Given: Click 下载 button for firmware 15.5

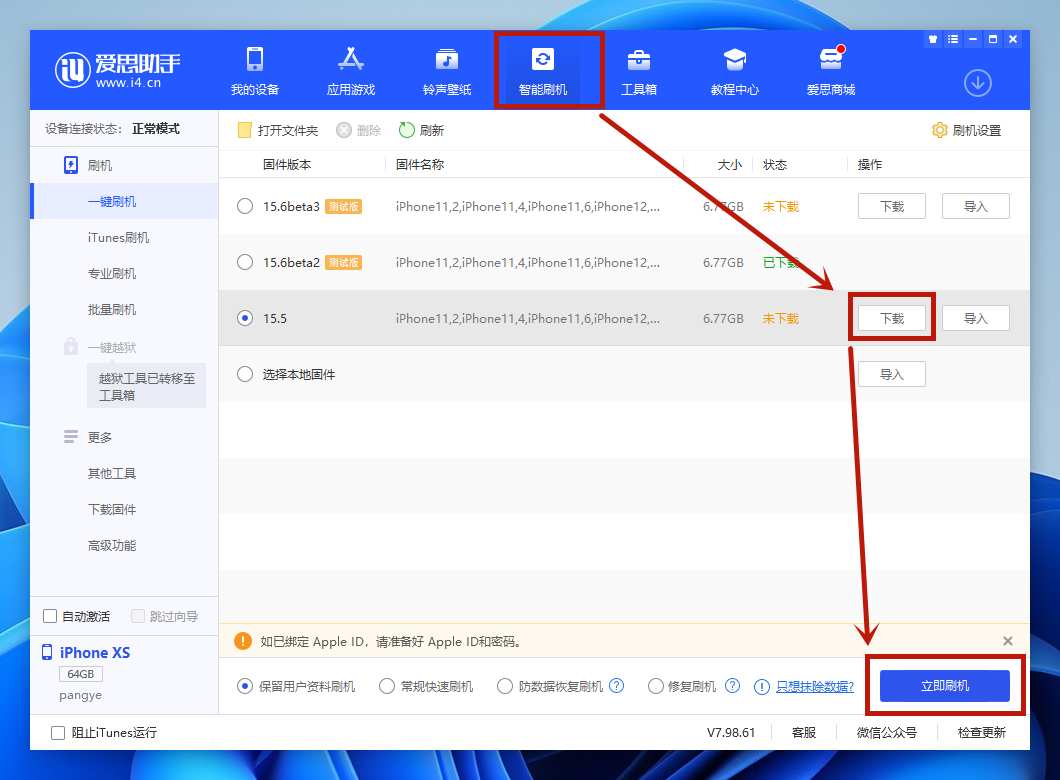Looking at the screenshot, I should [892, 318].
